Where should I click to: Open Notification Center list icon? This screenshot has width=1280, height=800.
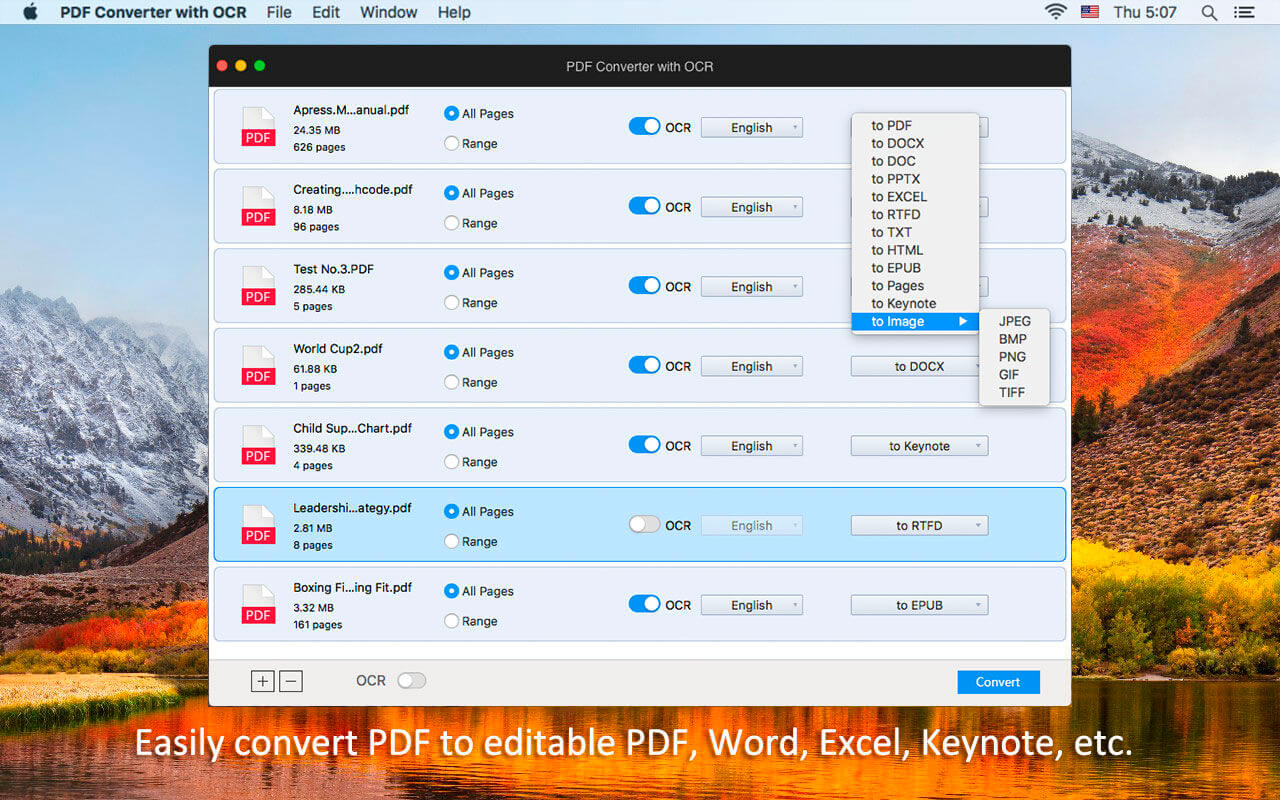click(x=1244, y=12)
